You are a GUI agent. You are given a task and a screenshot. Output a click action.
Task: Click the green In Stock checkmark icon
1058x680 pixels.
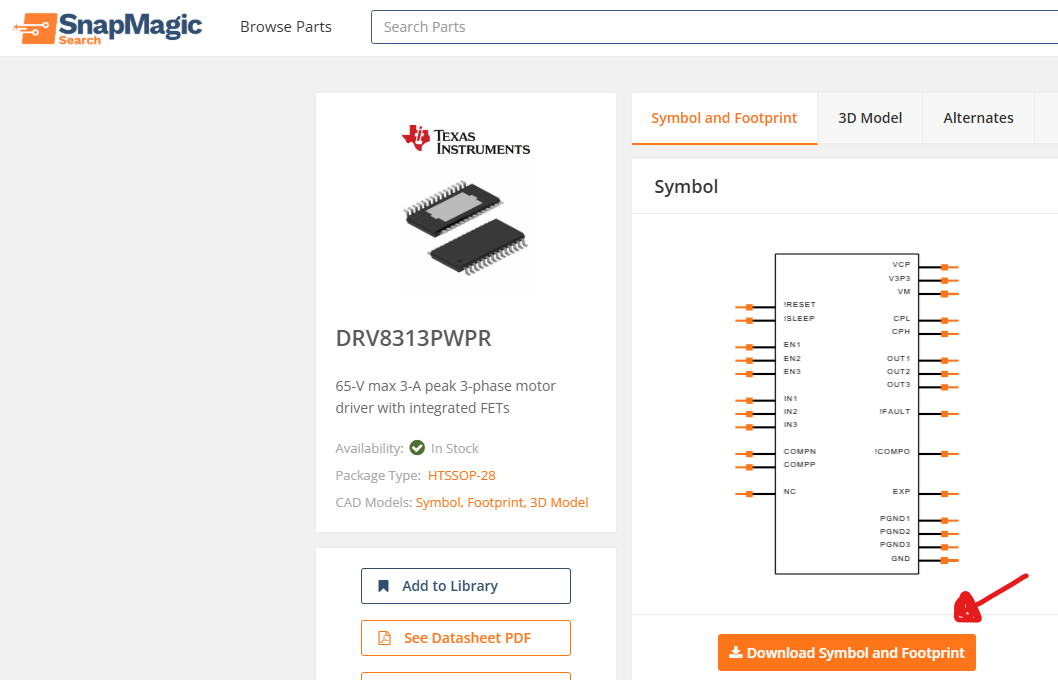click(417, 448)
